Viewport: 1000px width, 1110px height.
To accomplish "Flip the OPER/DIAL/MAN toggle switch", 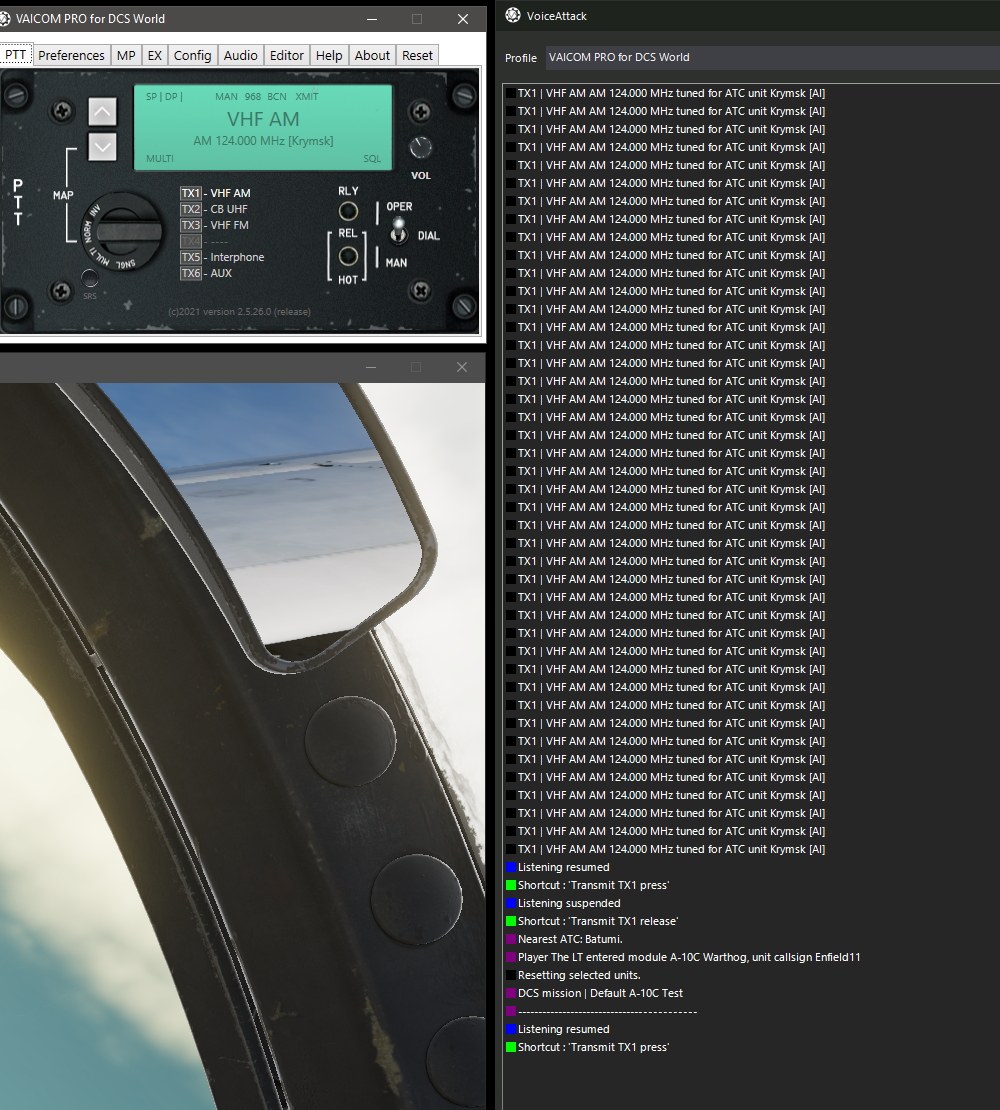I will (398, 229).
